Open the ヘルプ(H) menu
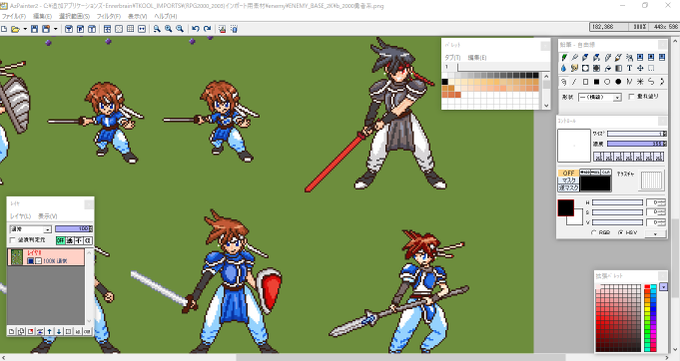The width and height of the screenshot is (680, 361). click(x=166, y=16)
